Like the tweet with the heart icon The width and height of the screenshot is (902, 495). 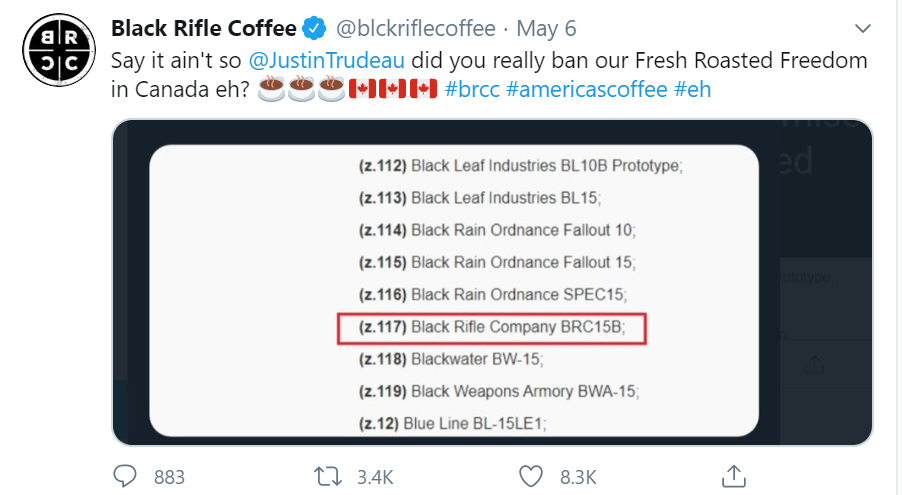tap(530, 477)
